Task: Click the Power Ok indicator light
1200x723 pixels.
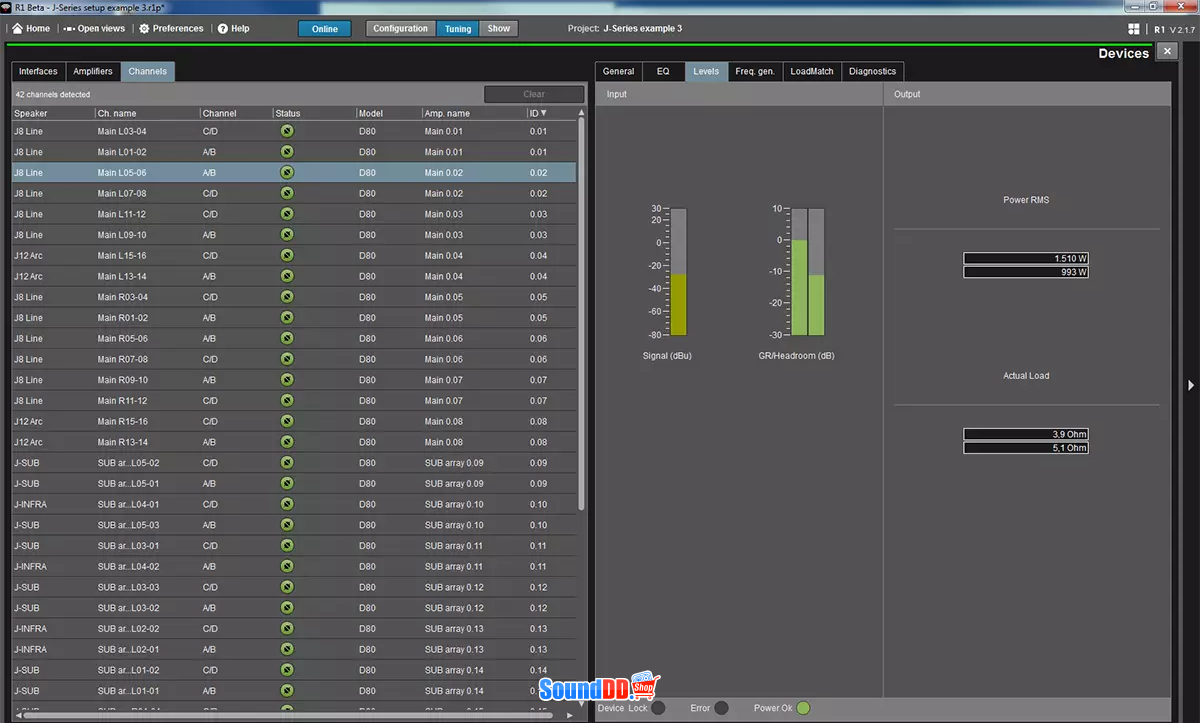Action: click(802, 708)
